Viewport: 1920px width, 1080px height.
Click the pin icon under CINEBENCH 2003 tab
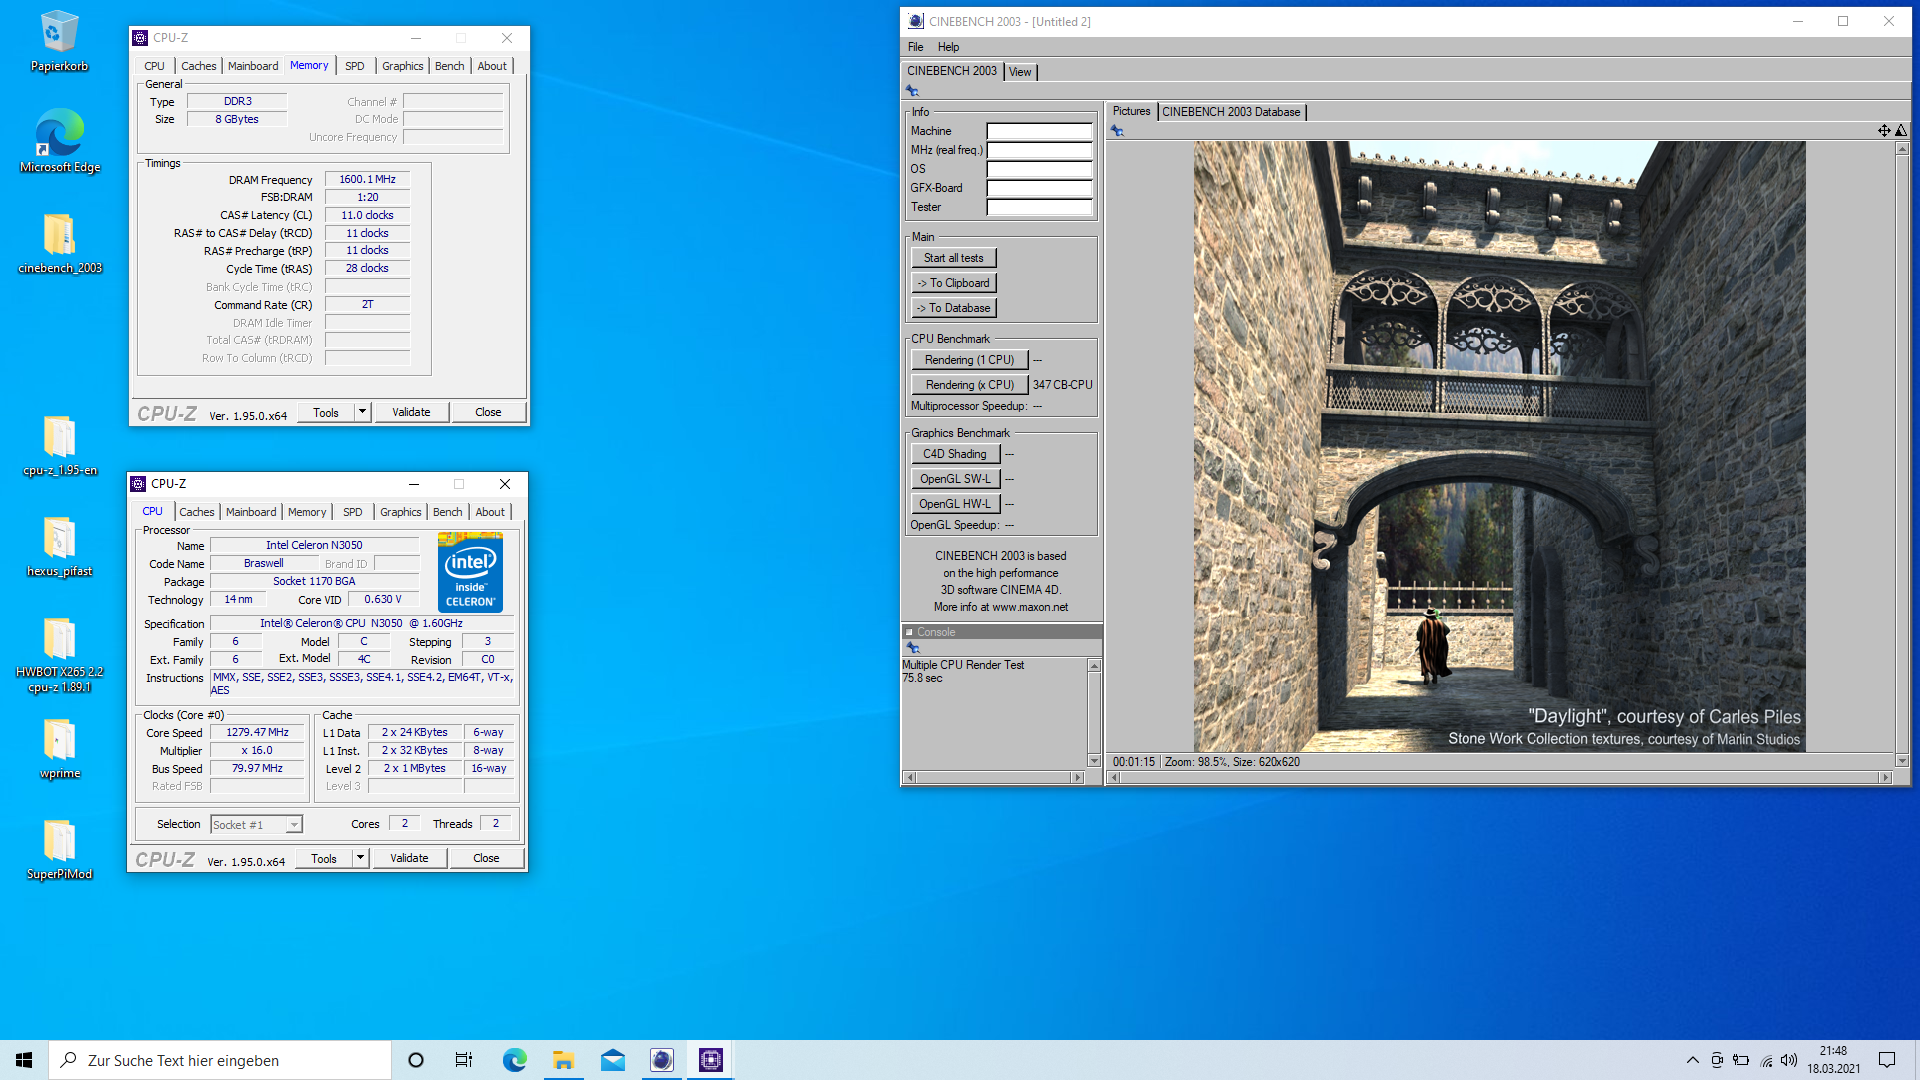pyautogui.click(x=912, y=91)
